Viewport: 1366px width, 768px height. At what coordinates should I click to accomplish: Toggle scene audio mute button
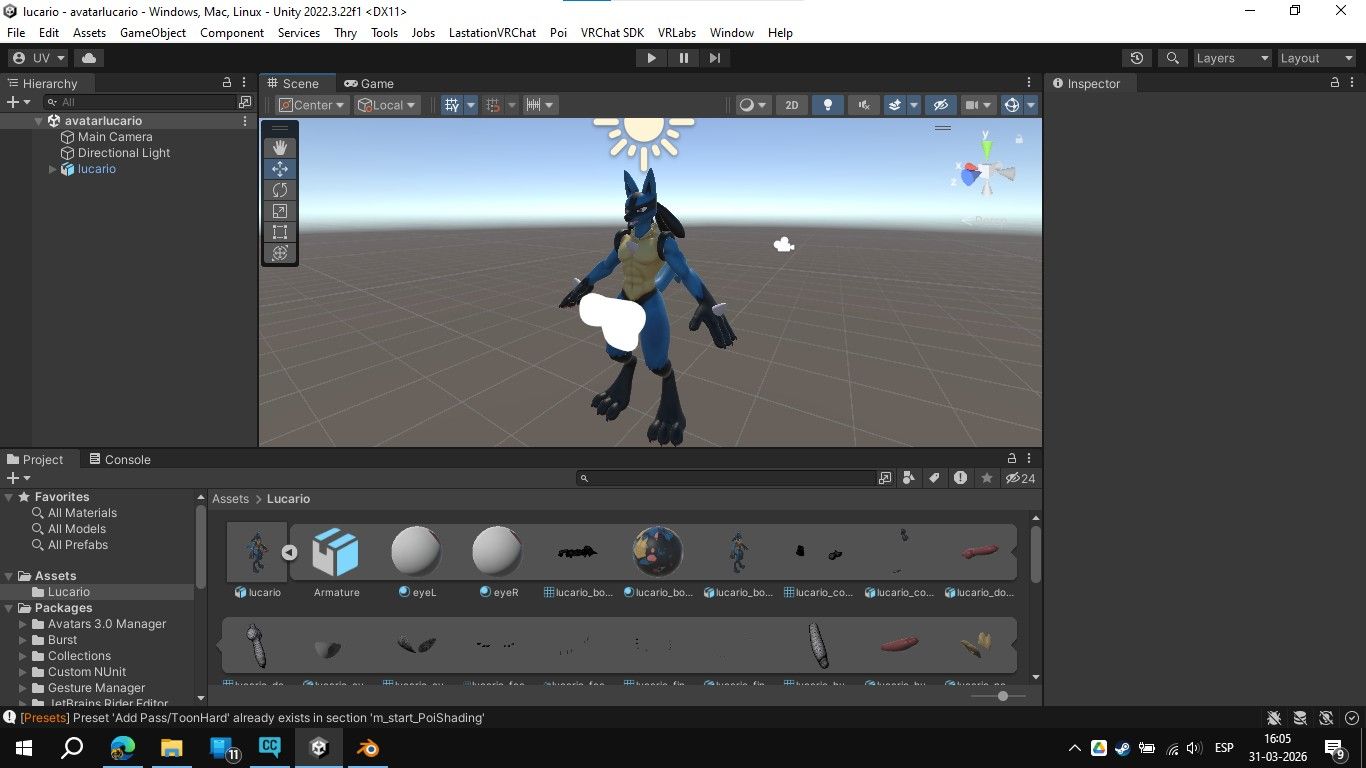pos(863,105)
